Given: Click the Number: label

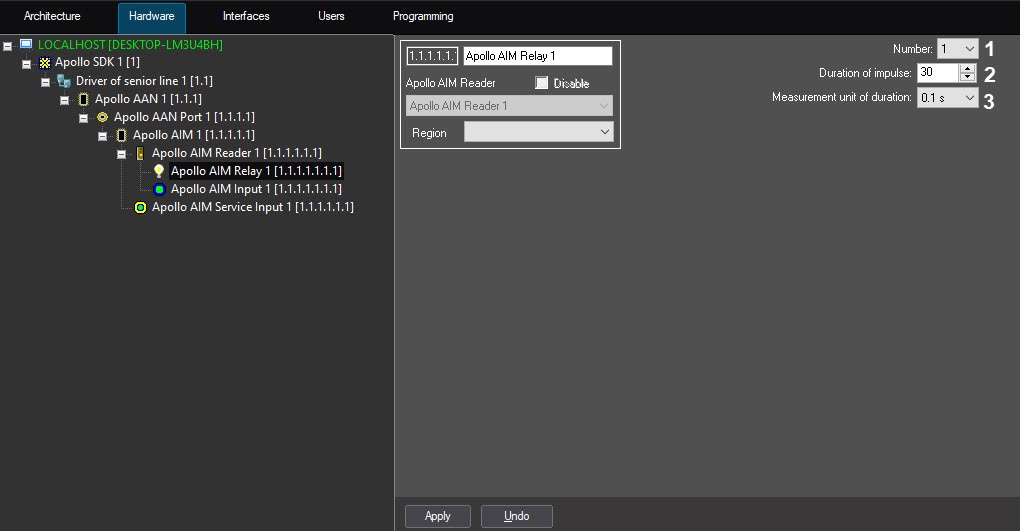Looking at the screenshot, I should [x=913, y=49].
